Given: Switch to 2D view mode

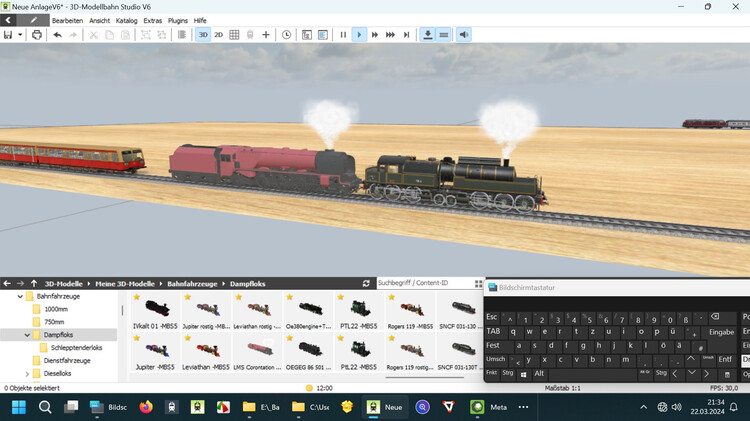Looking at the screenshot, I should (219, 35).
